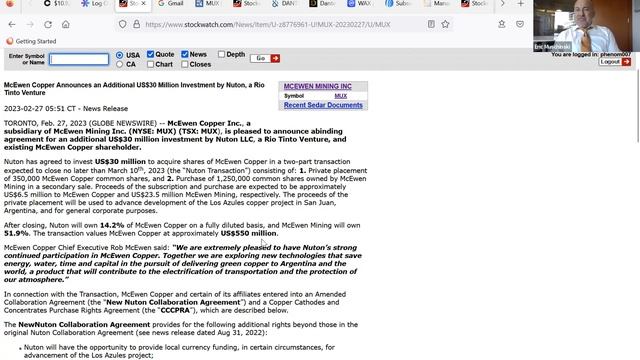
Task: Click the page vertical scrollbar
Action: point(638,106)
